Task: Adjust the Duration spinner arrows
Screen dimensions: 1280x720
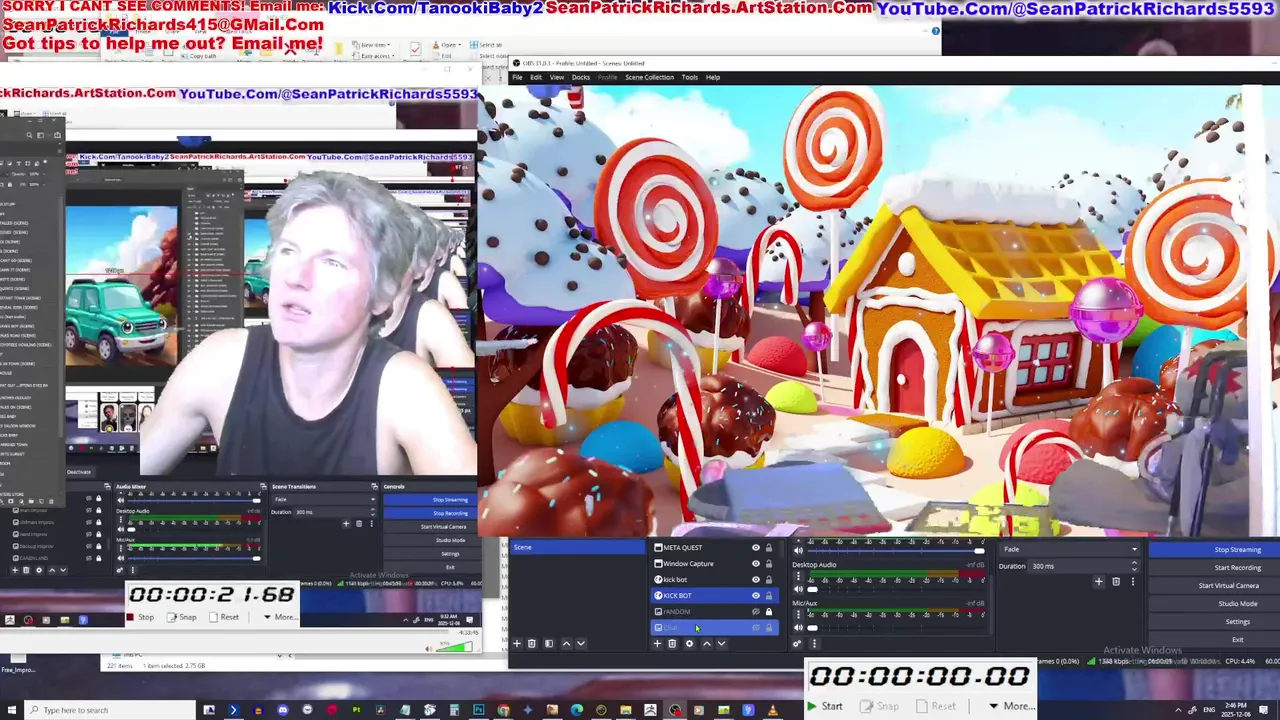Action: pos(1134,566)
